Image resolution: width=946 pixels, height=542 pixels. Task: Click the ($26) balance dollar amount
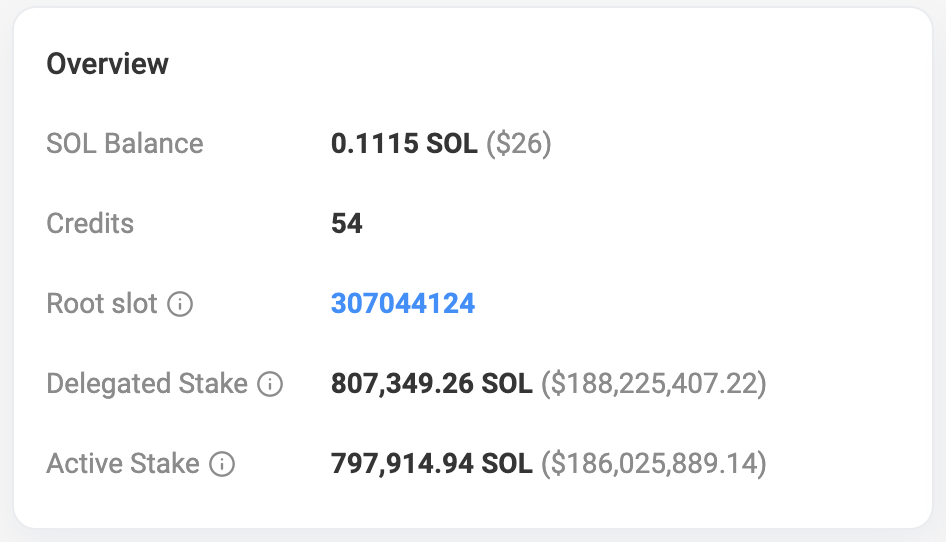coord(519,144)
